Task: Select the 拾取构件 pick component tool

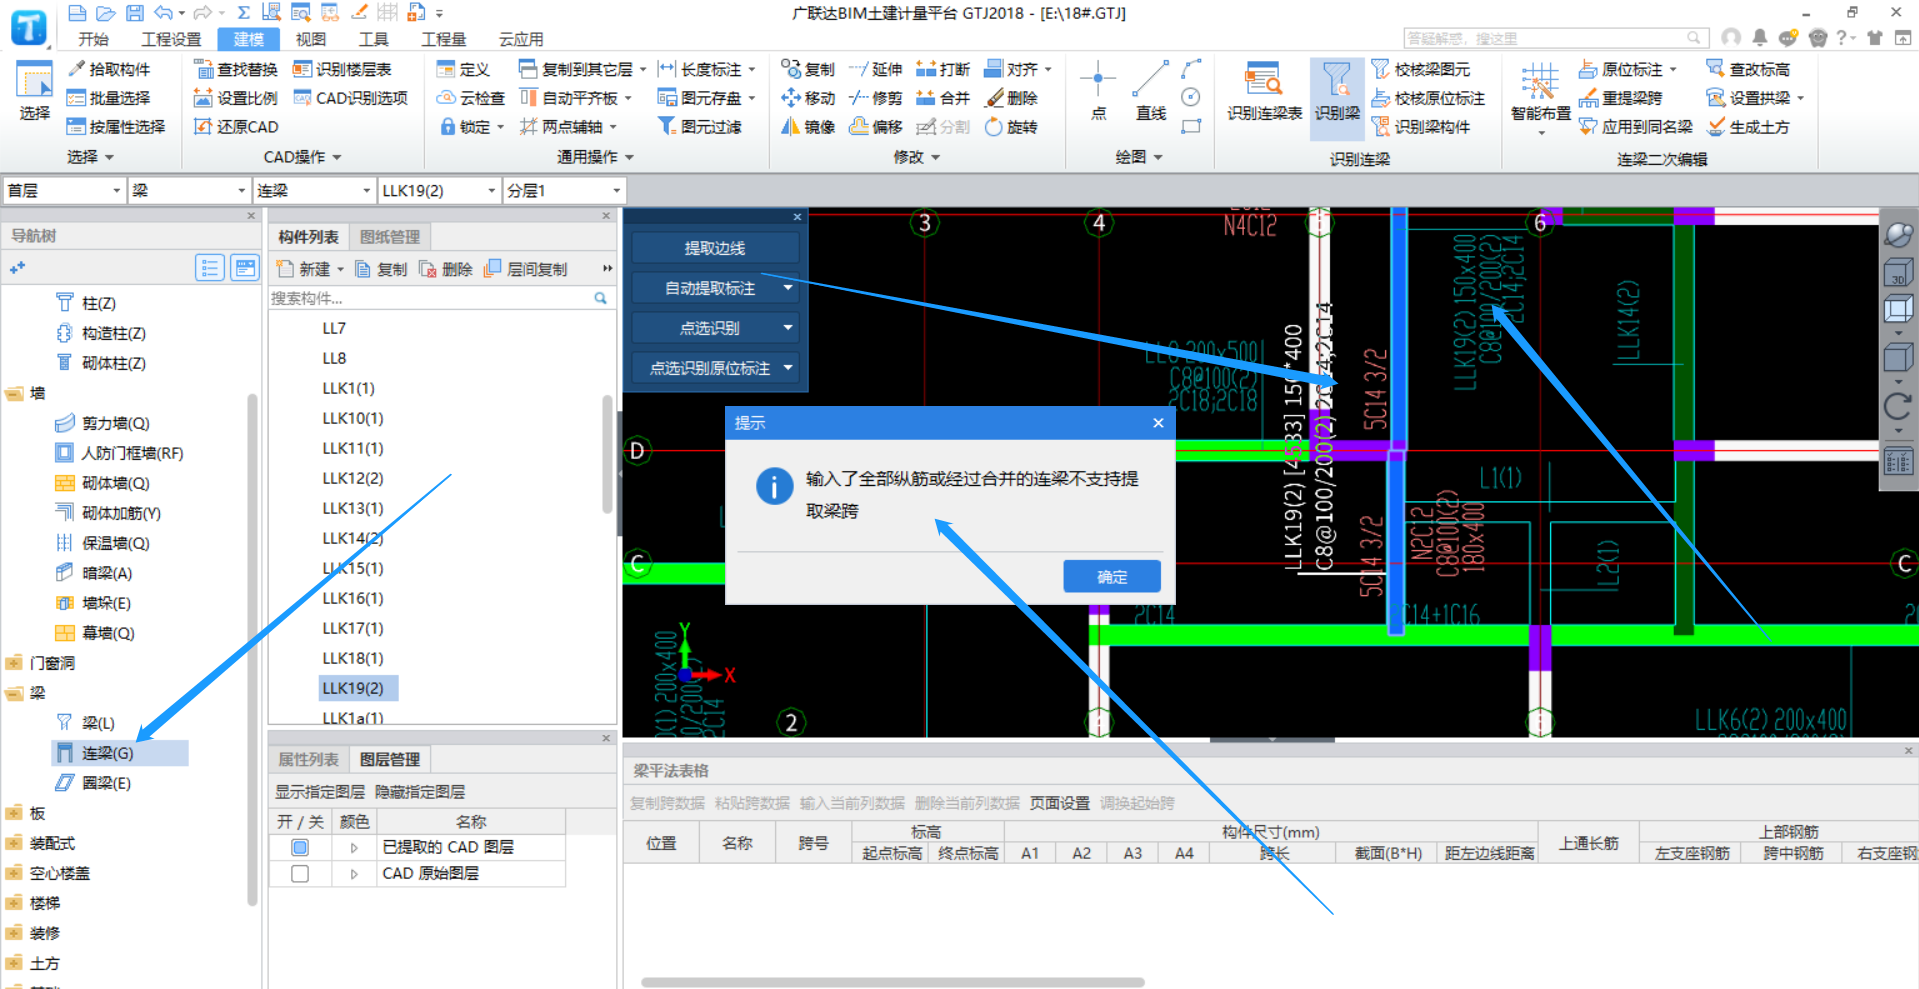Action: 109,69
